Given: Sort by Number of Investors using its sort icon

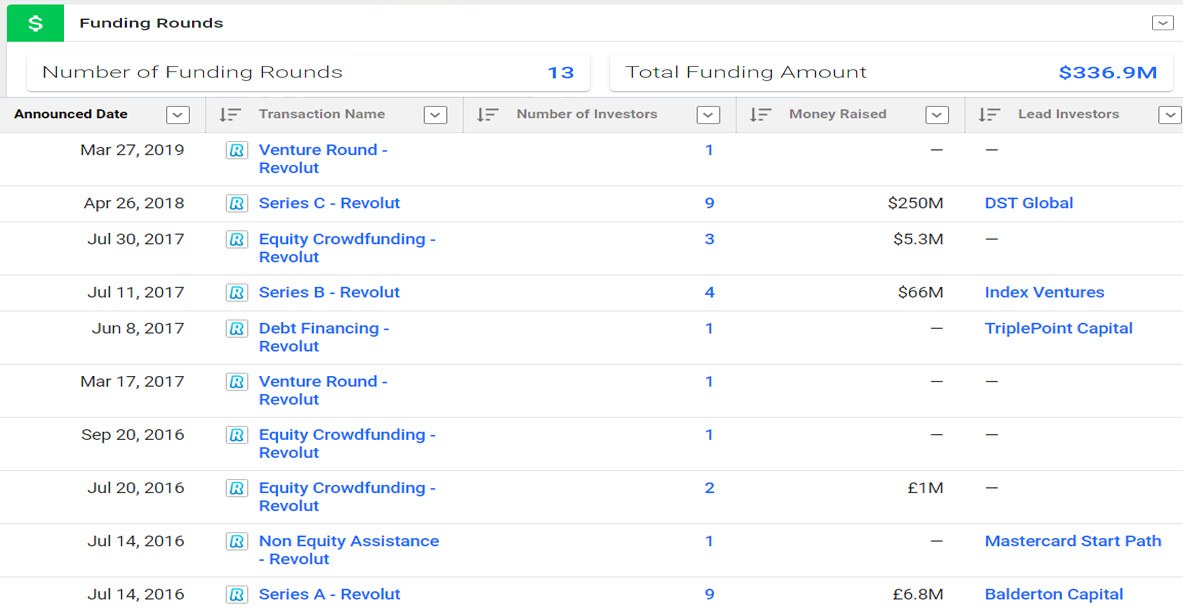Looking at the screenshot, I should tap(488, 114).
